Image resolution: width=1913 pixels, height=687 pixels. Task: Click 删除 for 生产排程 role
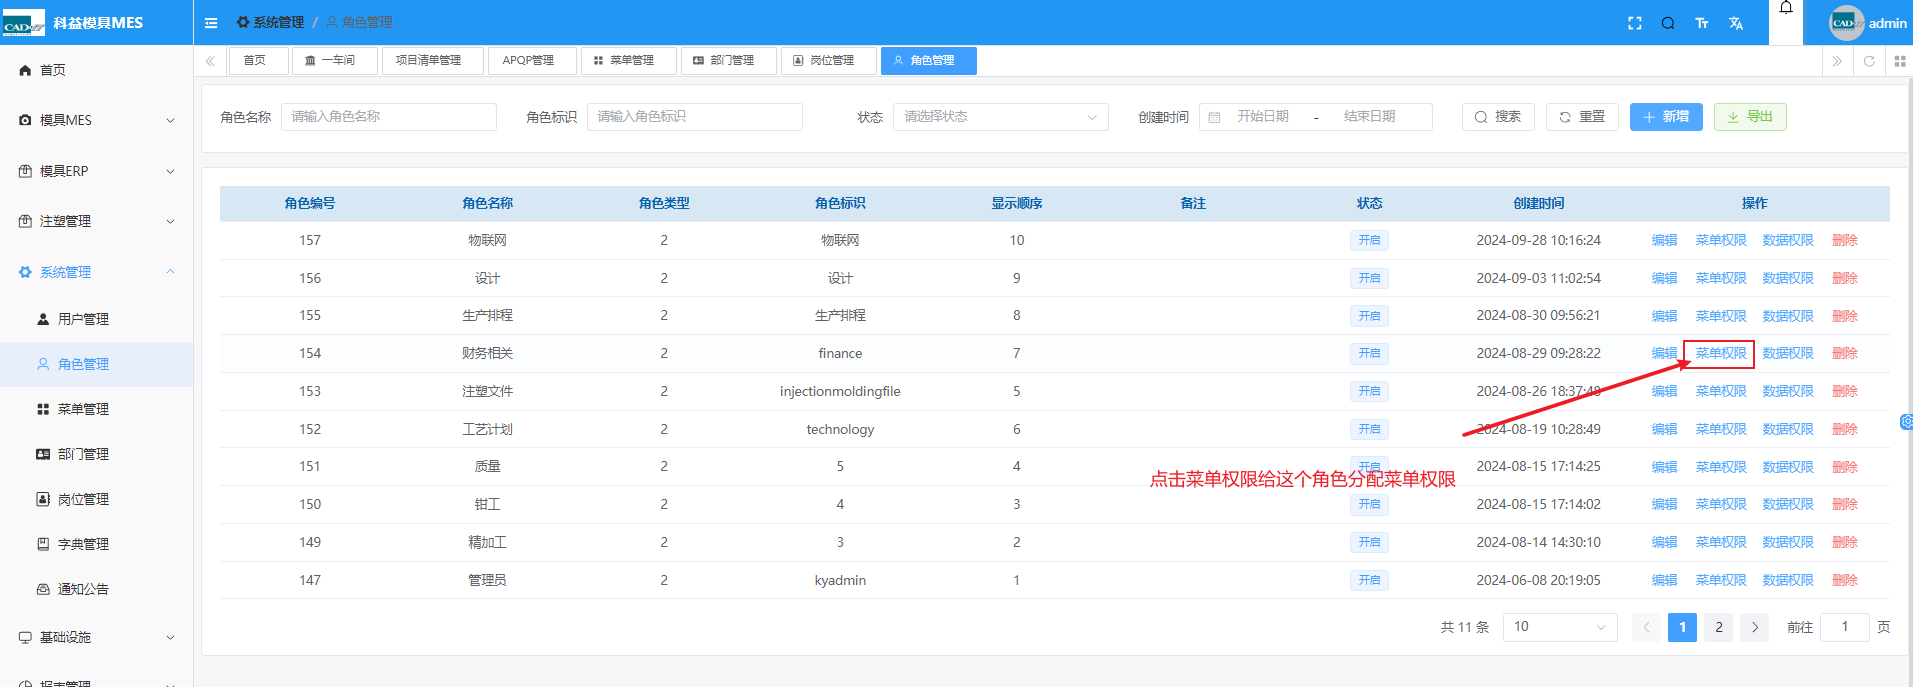[x=1845, y=316]
